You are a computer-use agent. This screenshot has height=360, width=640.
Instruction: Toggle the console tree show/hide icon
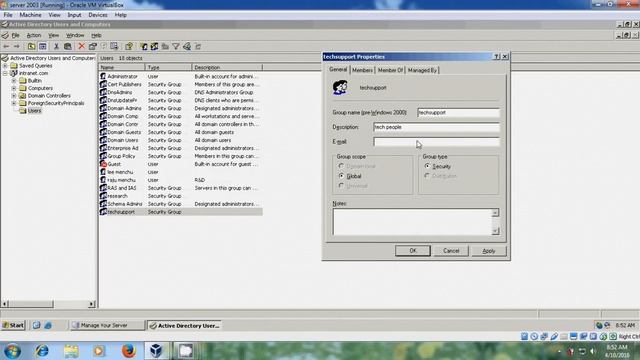click(x=42, y=47)
